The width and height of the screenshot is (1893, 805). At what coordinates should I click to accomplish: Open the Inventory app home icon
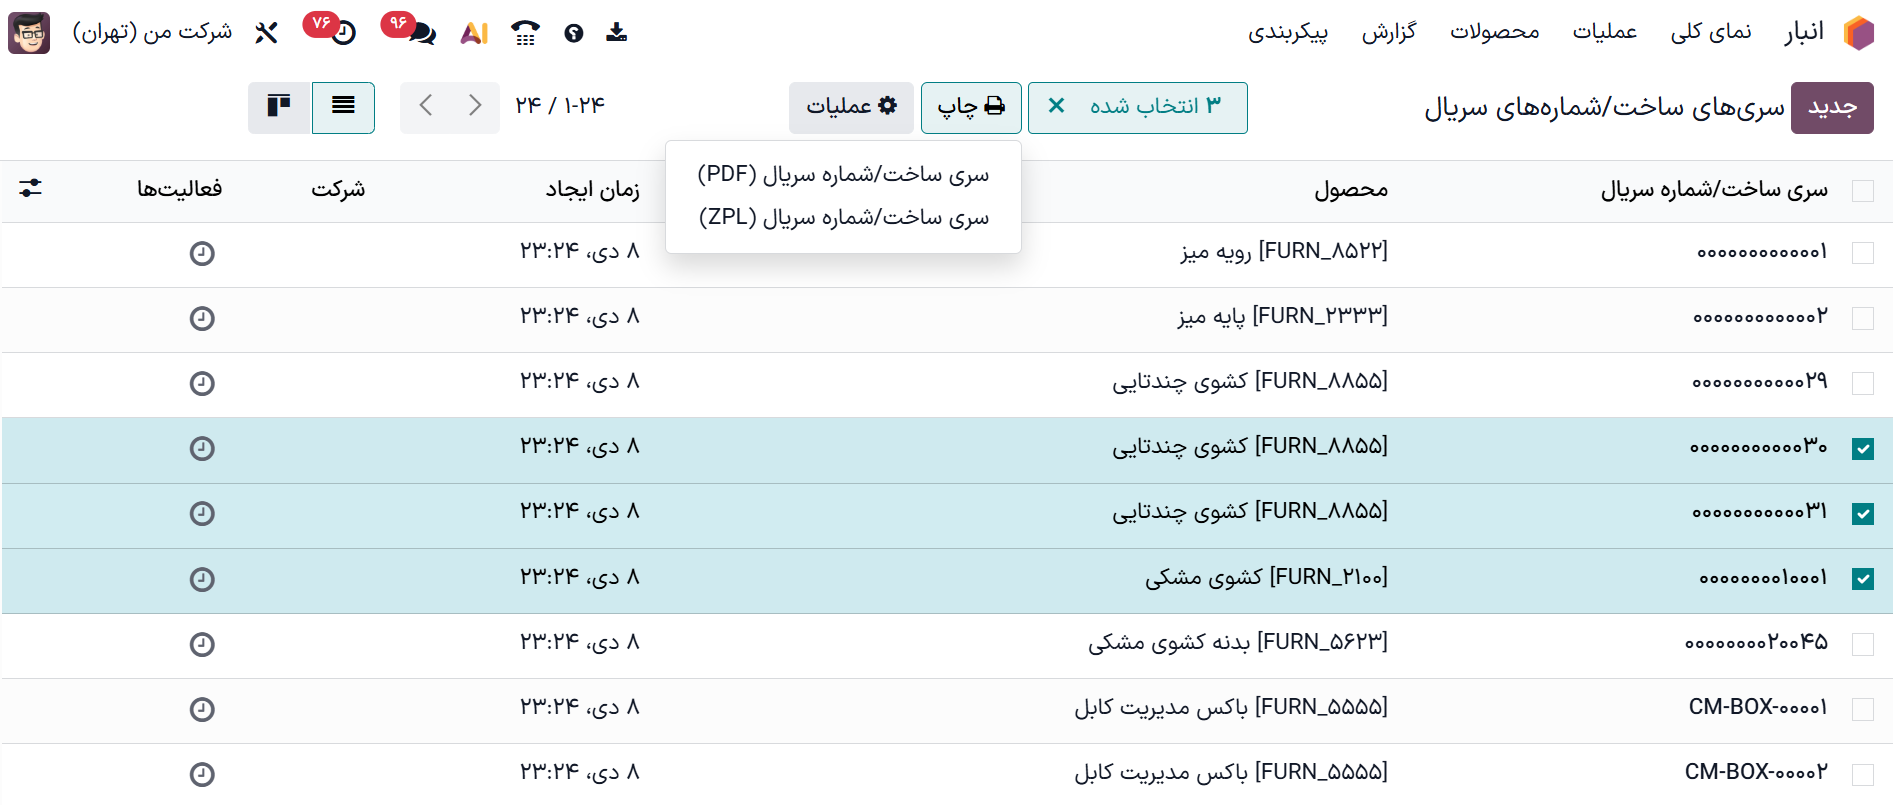1859,33
